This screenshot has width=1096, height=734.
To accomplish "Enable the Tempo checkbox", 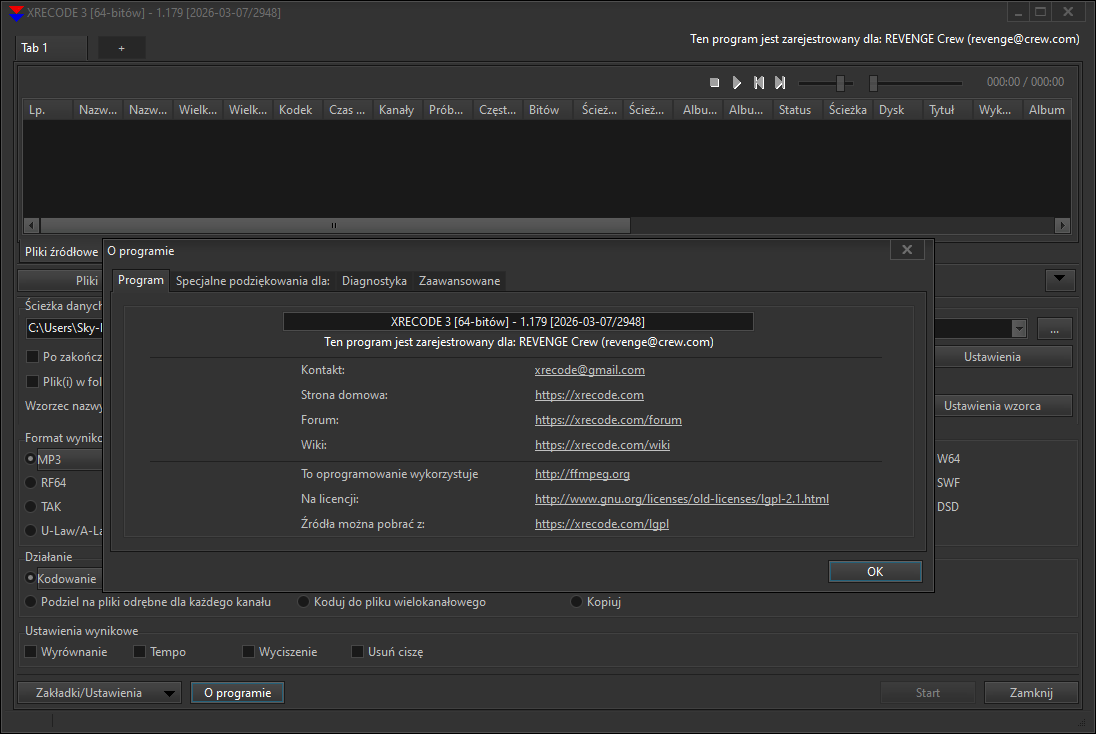I will point(139,652).
